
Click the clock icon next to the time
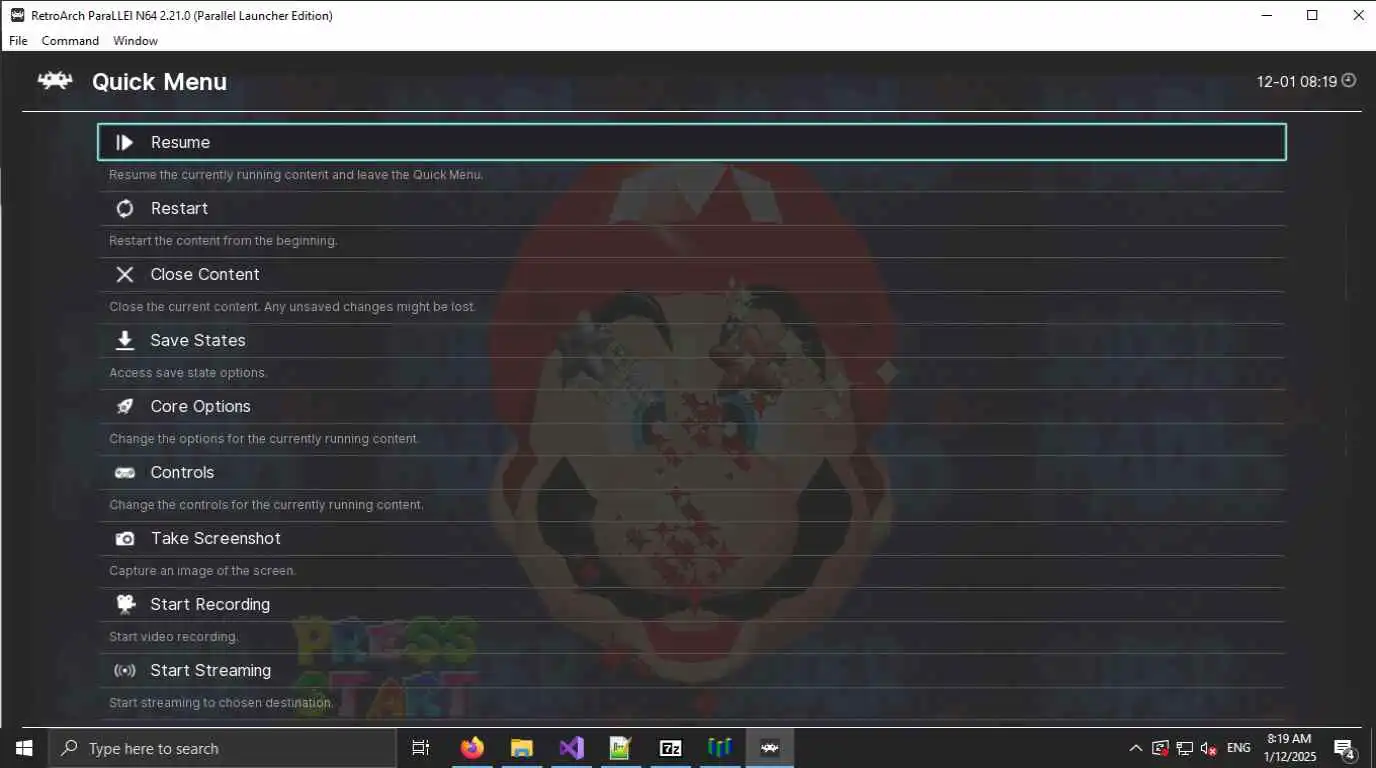point(1349,81)
